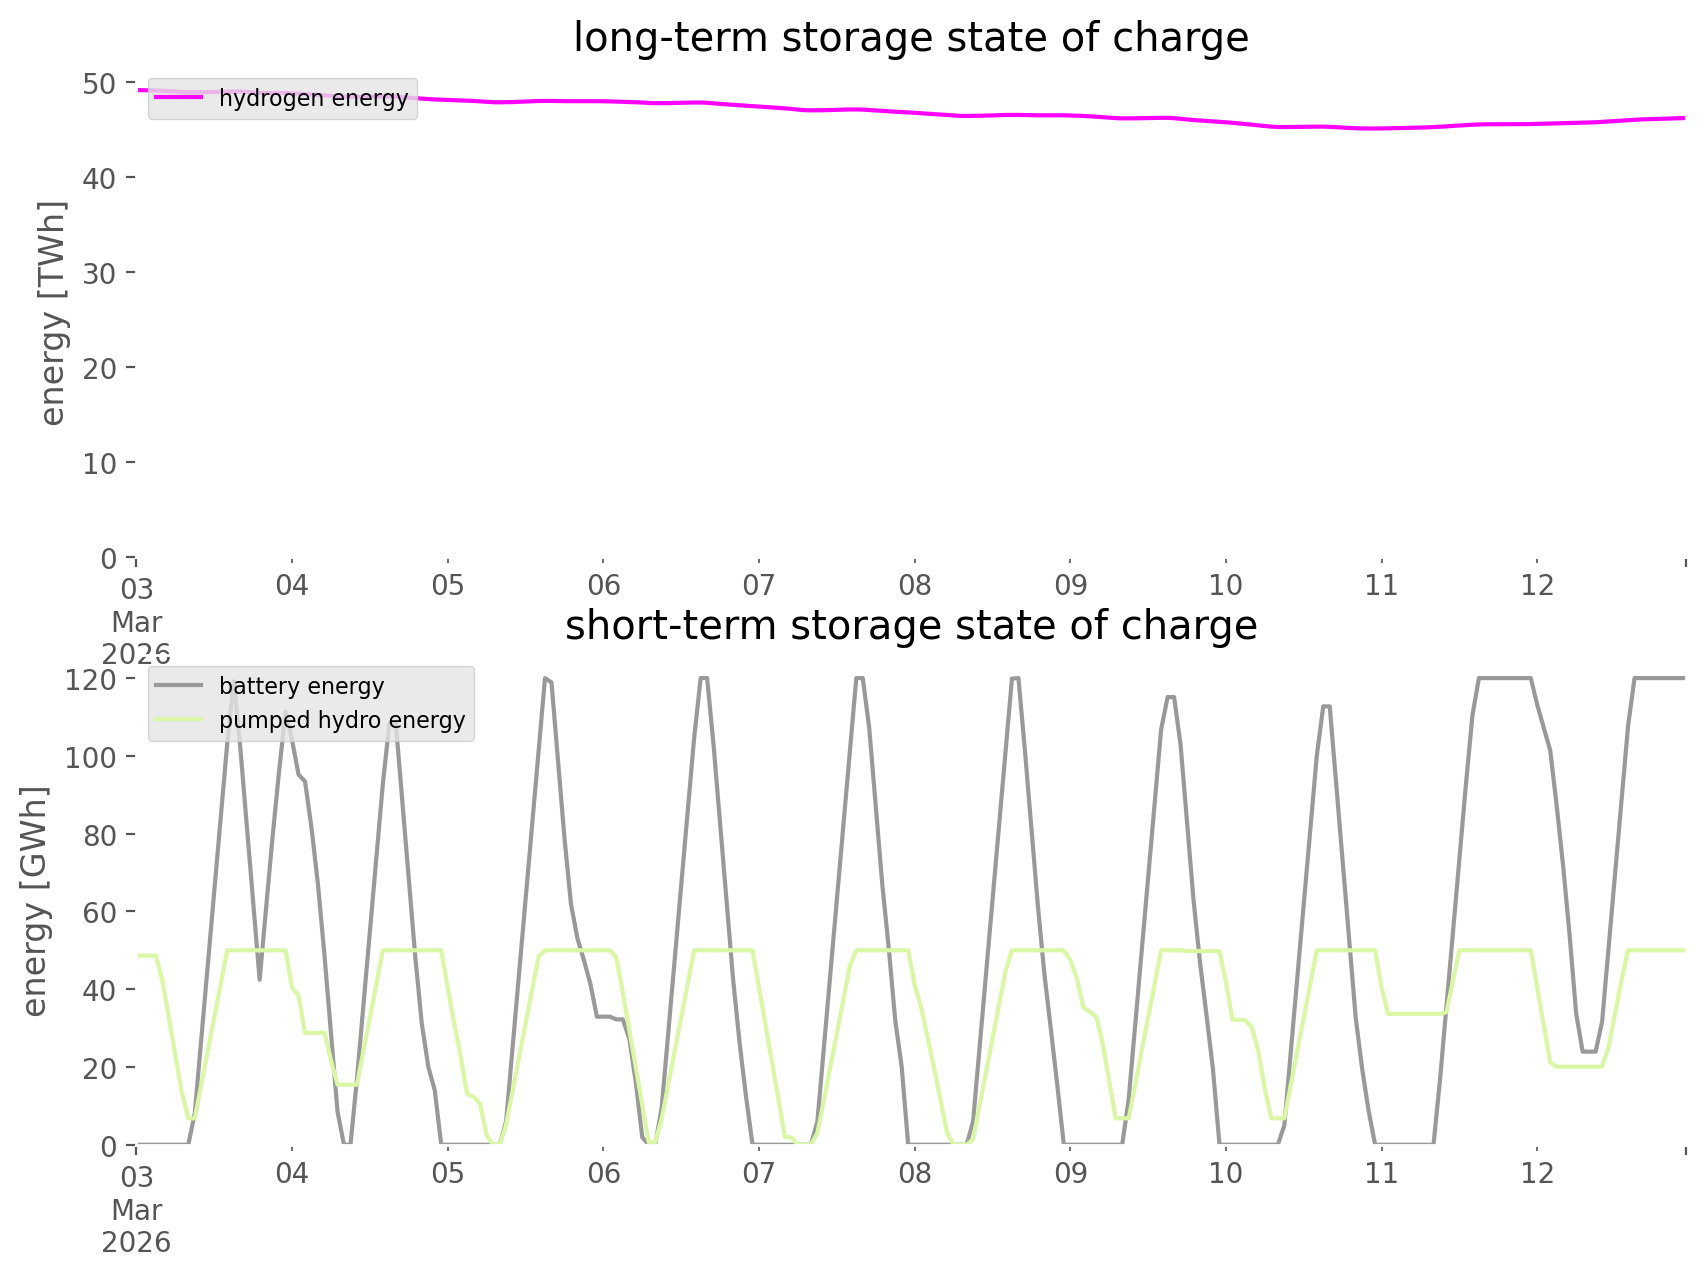
Task: Click the 30 tick on the TWh axis
Action: tap(99, 273)
